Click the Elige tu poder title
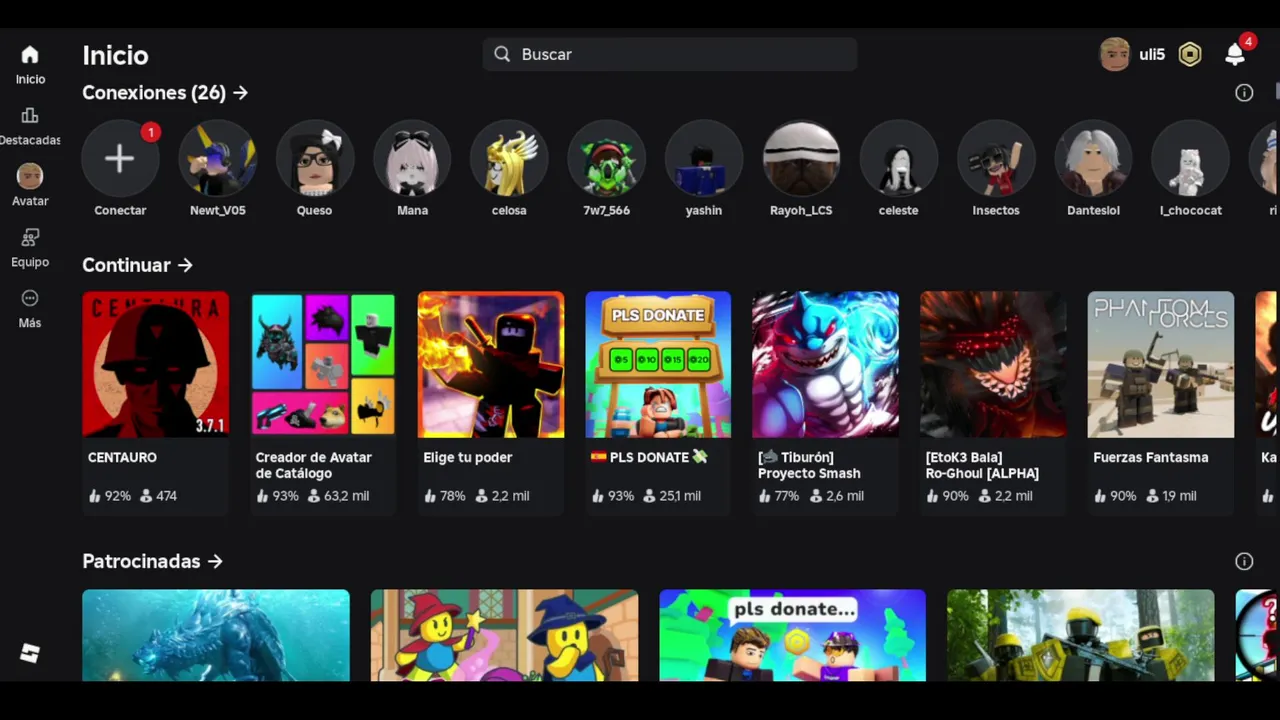1280x720 pixels. (468, 457)
